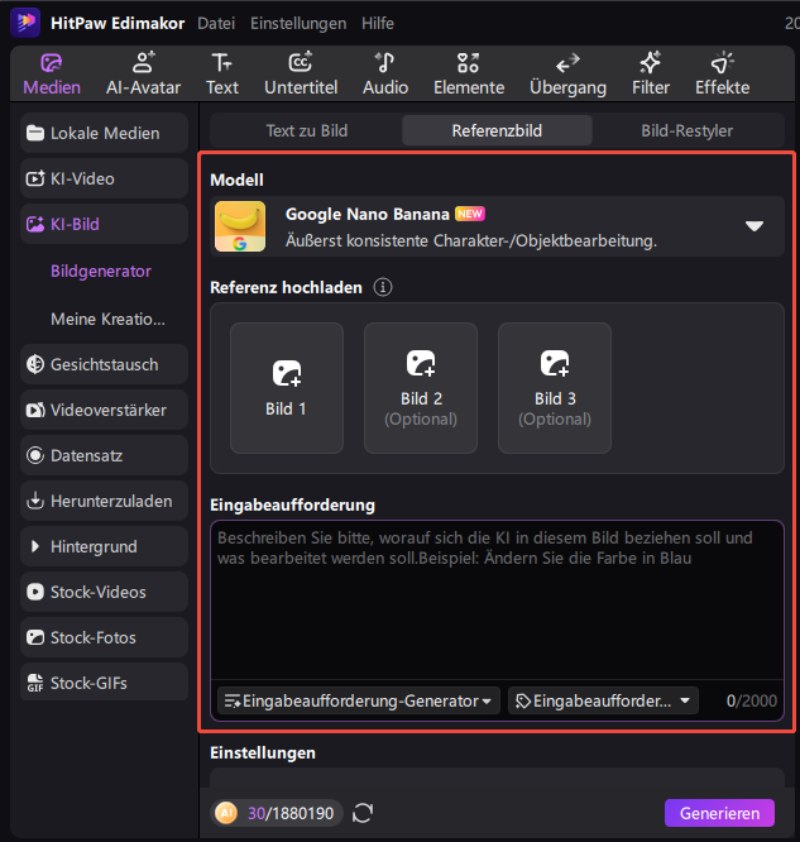800x842 pixels.
Task: Click the HitPaw Edimakor logo icon
Action: 25,23
